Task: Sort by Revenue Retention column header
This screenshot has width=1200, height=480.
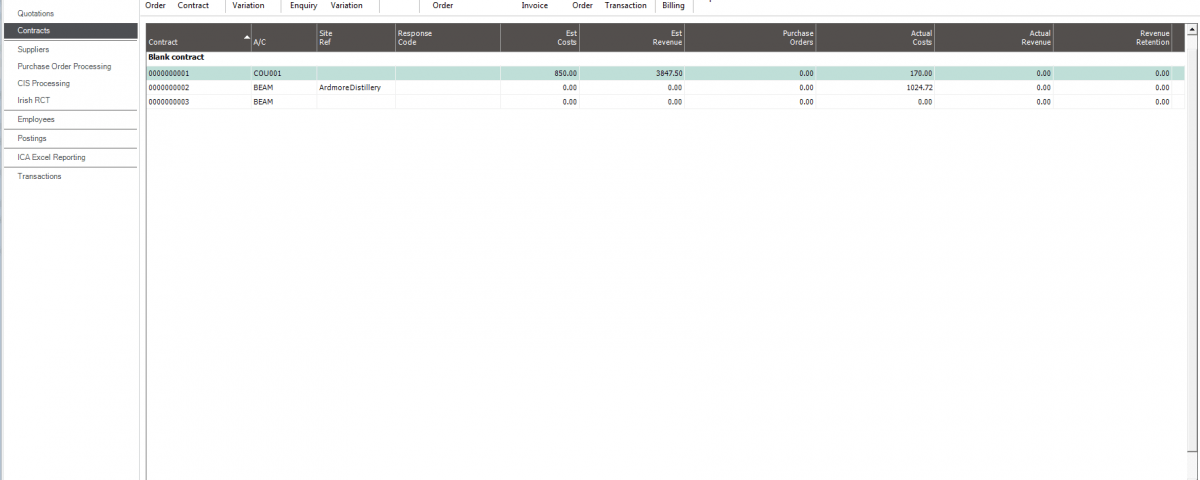Action: (1112, 38)
